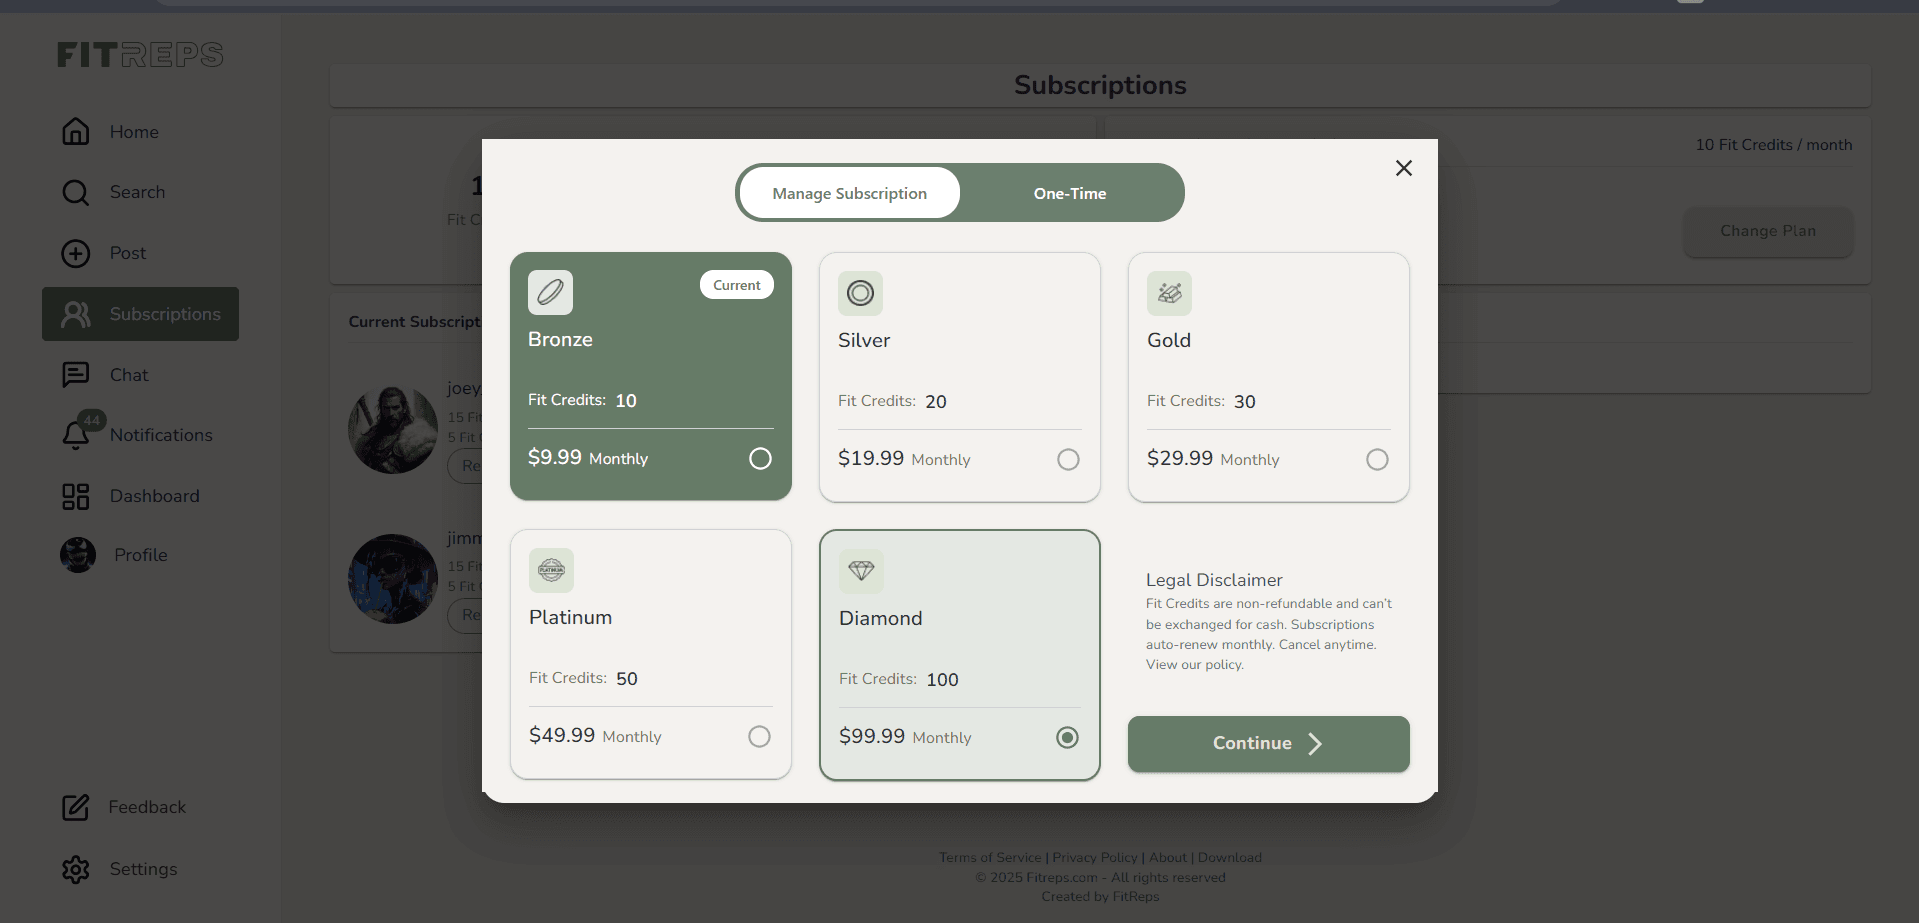1919x923 pixels.
Task: Click the Bronze plan icon
Action: coord(550,292)
